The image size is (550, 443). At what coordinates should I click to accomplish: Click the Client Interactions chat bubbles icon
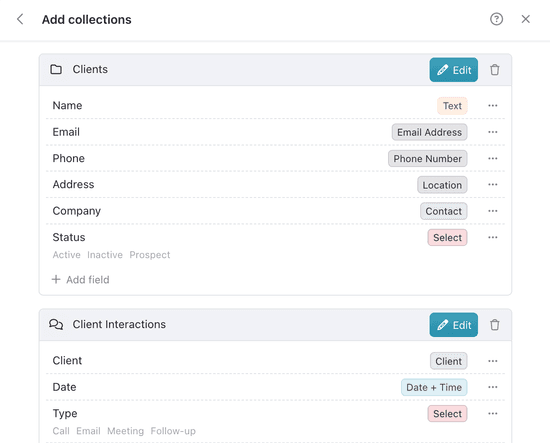pos(56,324)
